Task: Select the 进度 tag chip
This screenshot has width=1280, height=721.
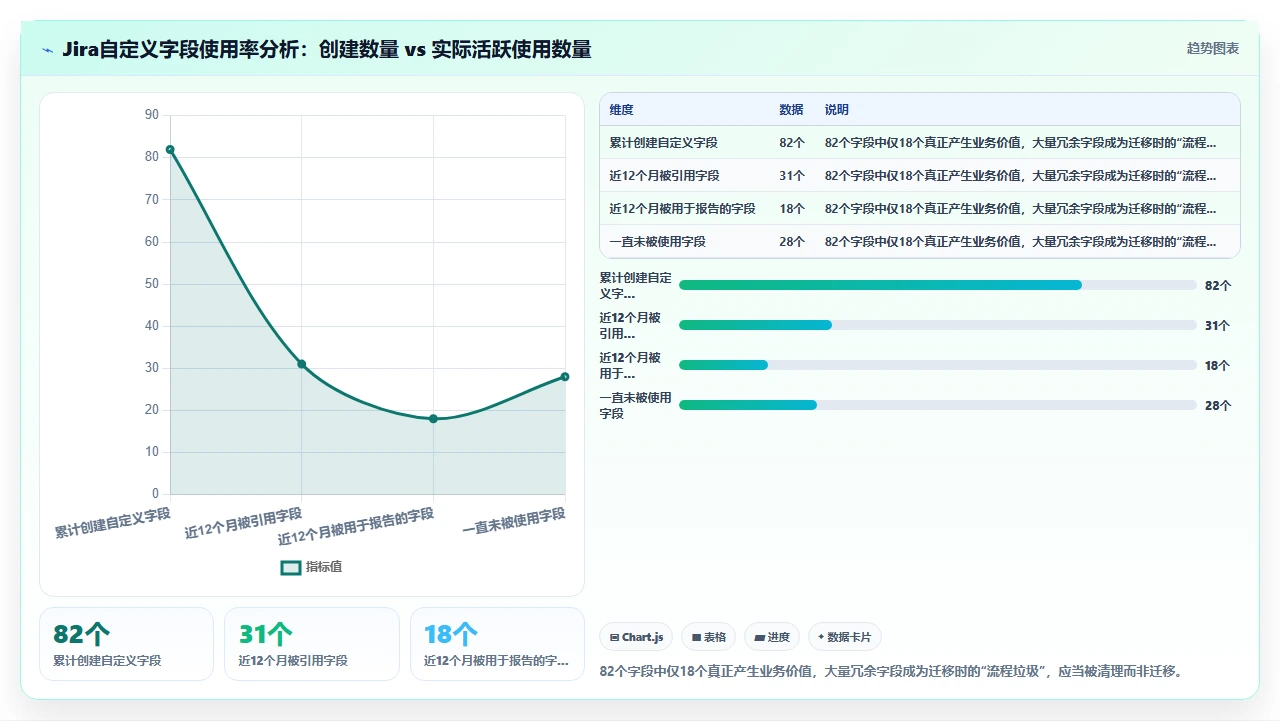Action: (x=772, y=637)
